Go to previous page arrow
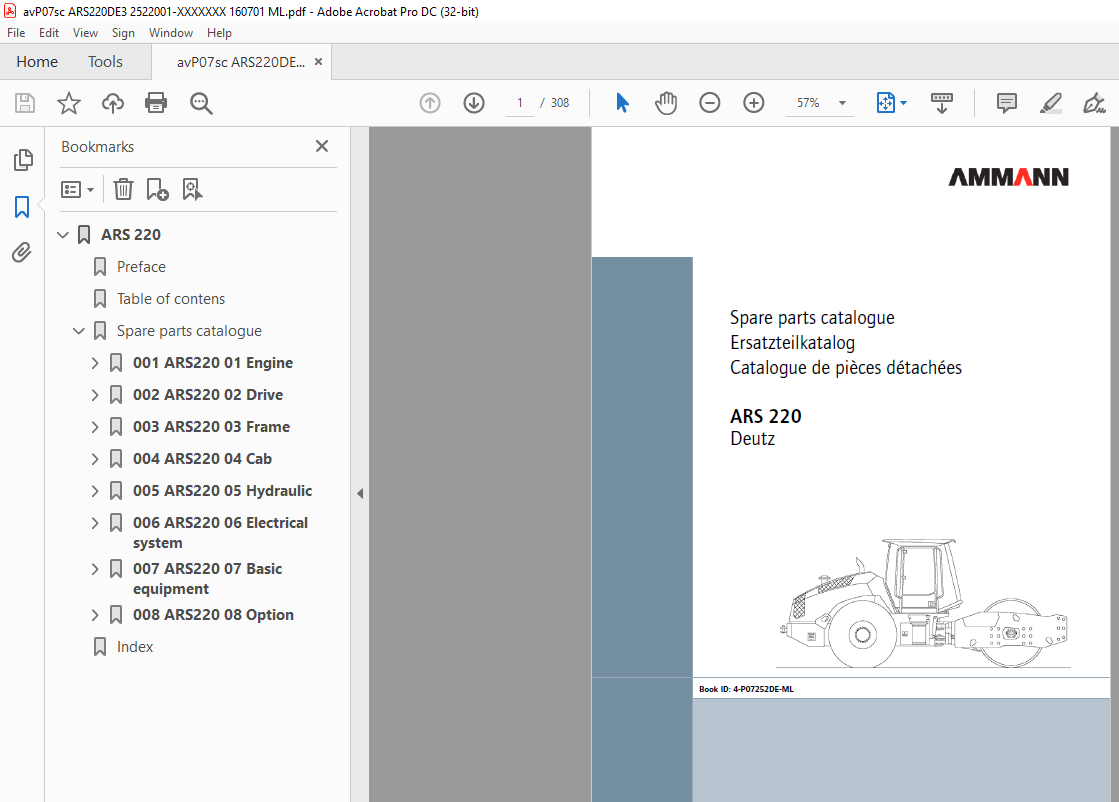Screen dimensions: 1119x802 (430, 103)
